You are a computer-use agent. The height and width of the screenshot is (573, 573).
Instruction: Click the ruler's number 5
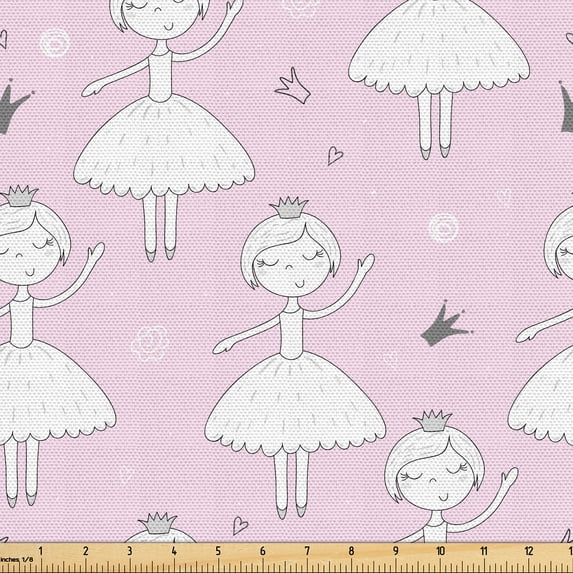(218, 551)
